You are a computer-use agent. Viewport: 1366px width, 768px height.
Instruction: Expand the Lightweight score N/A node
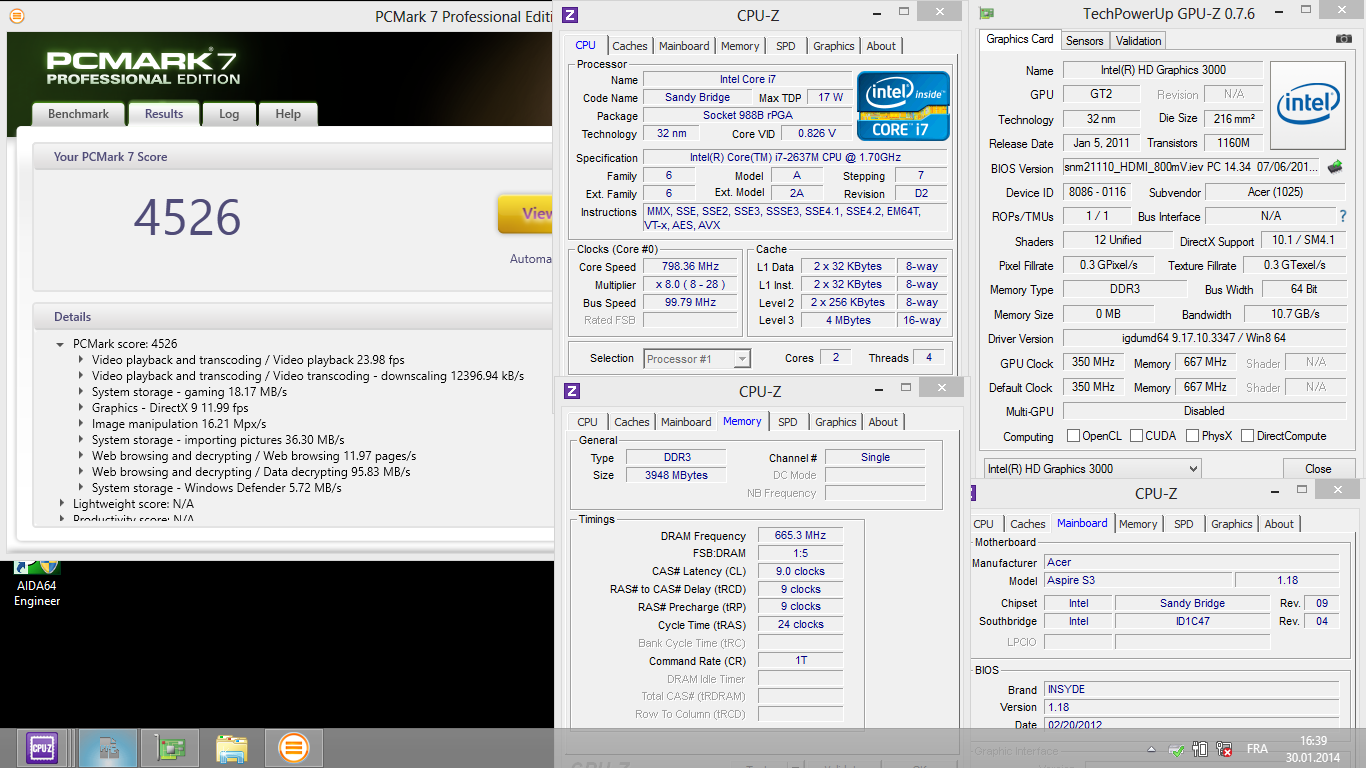click(61, 504)
